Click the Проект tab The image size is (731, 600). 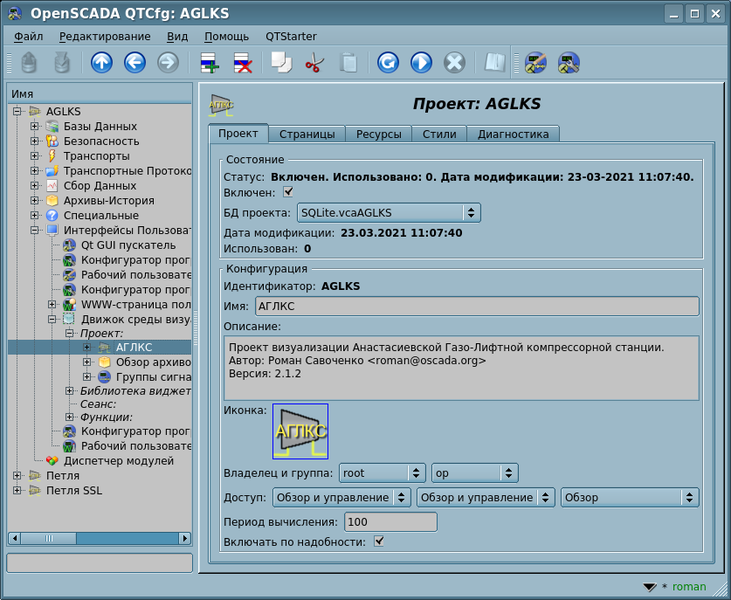click(238, 133)
